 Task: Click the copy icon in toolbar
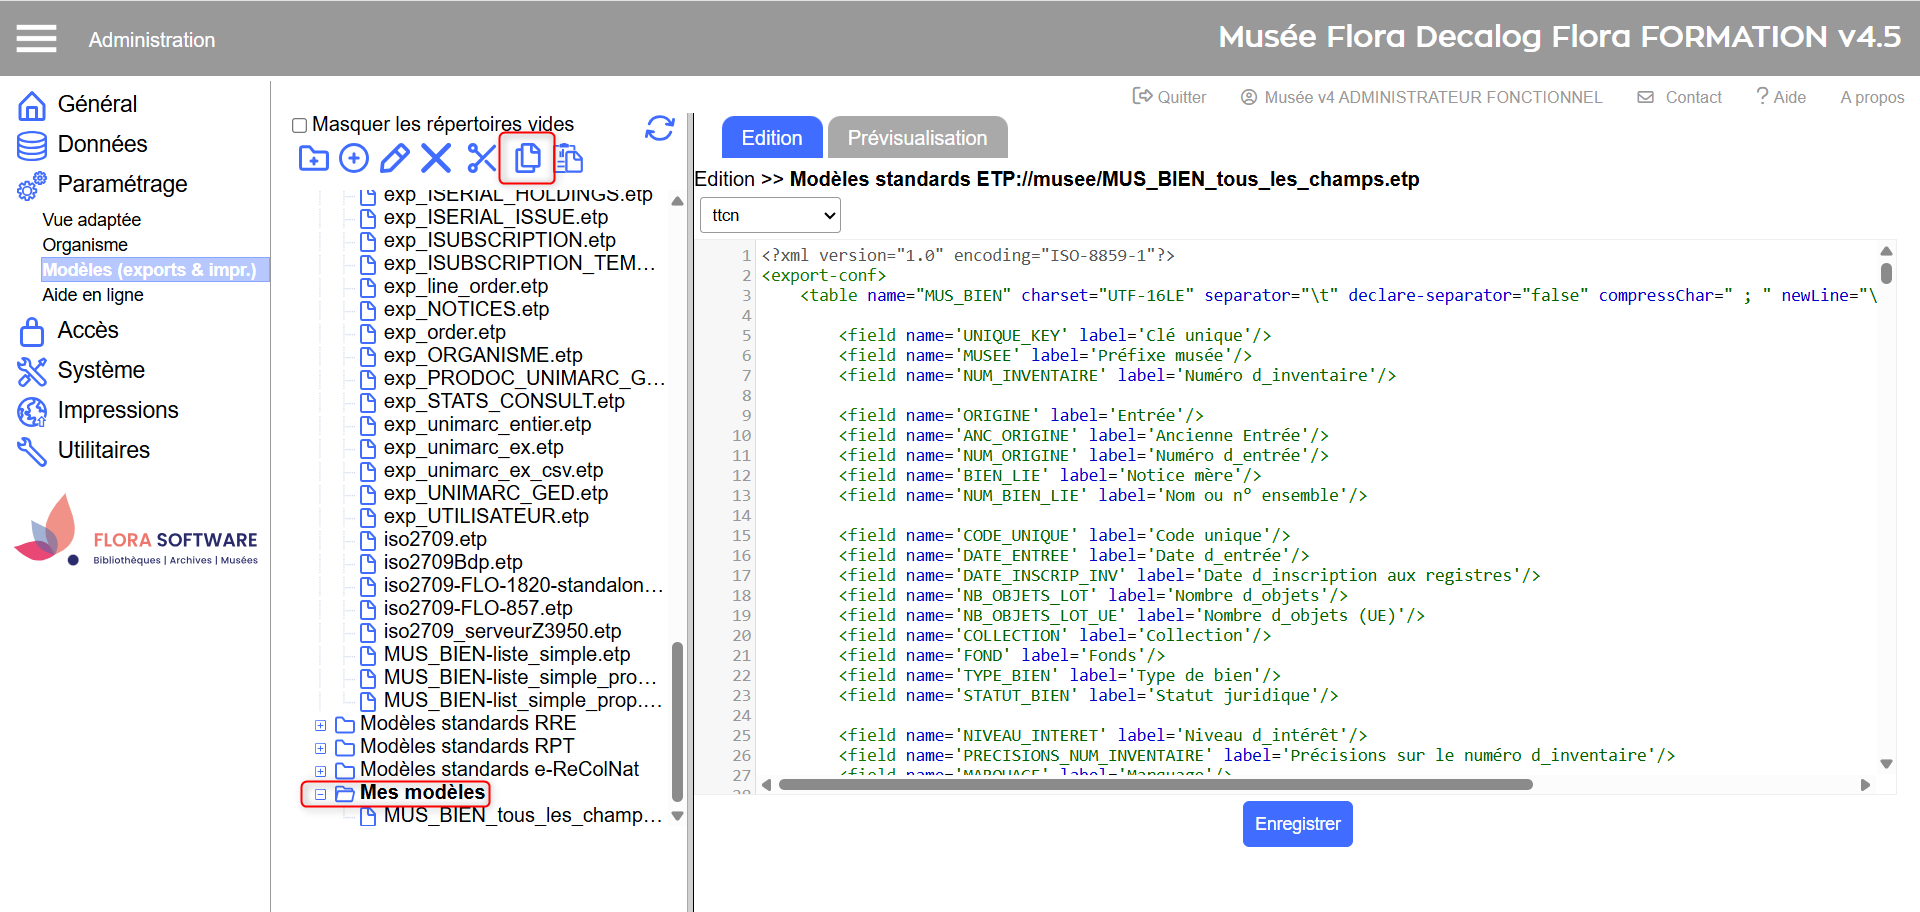point(527,158)
